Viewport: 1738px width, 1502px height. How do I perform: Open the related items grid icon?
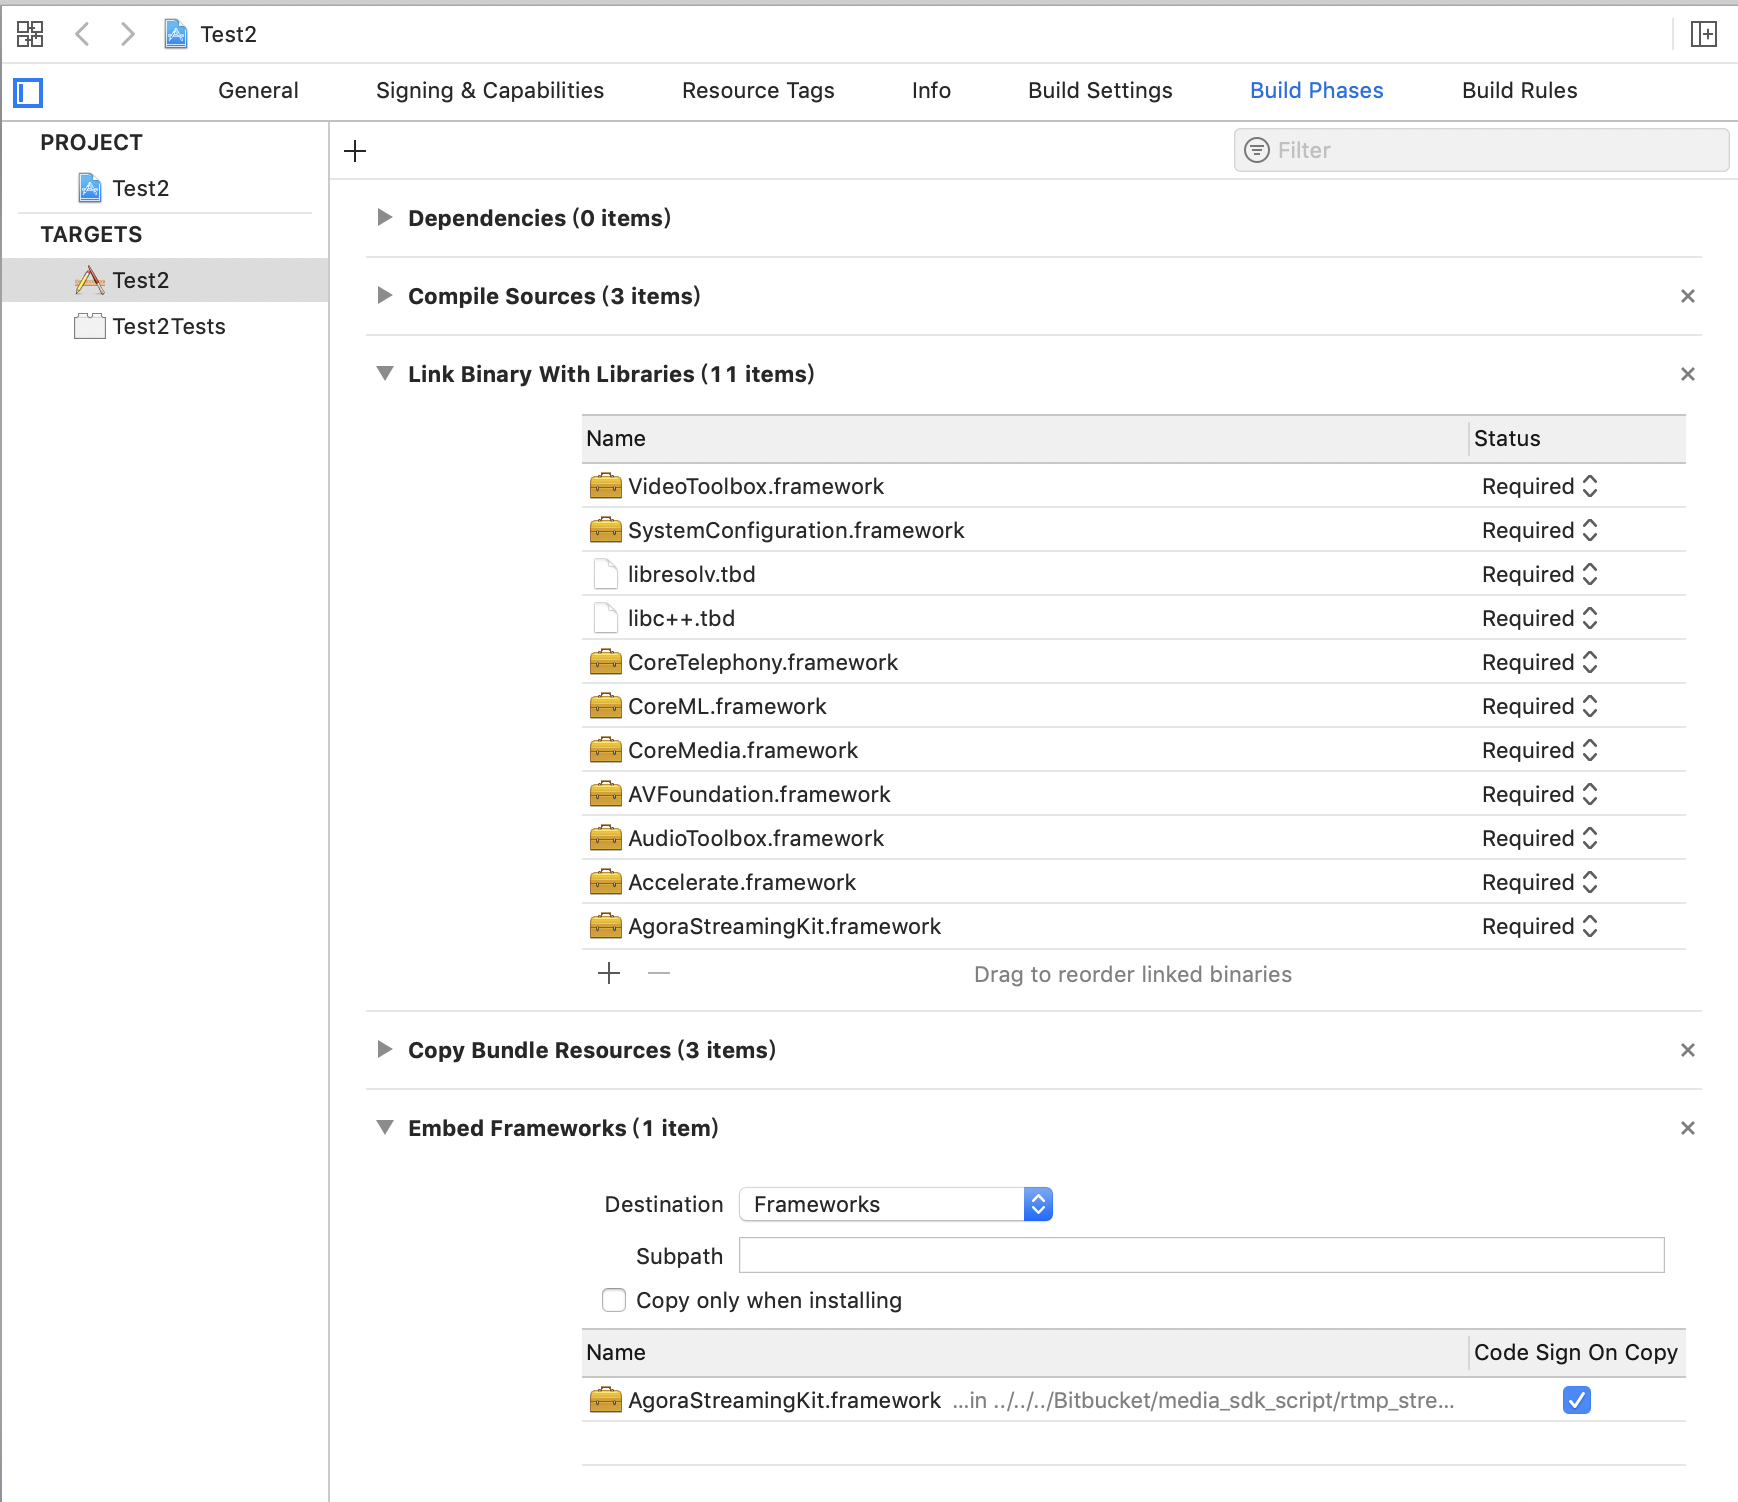tap(30, 34)
